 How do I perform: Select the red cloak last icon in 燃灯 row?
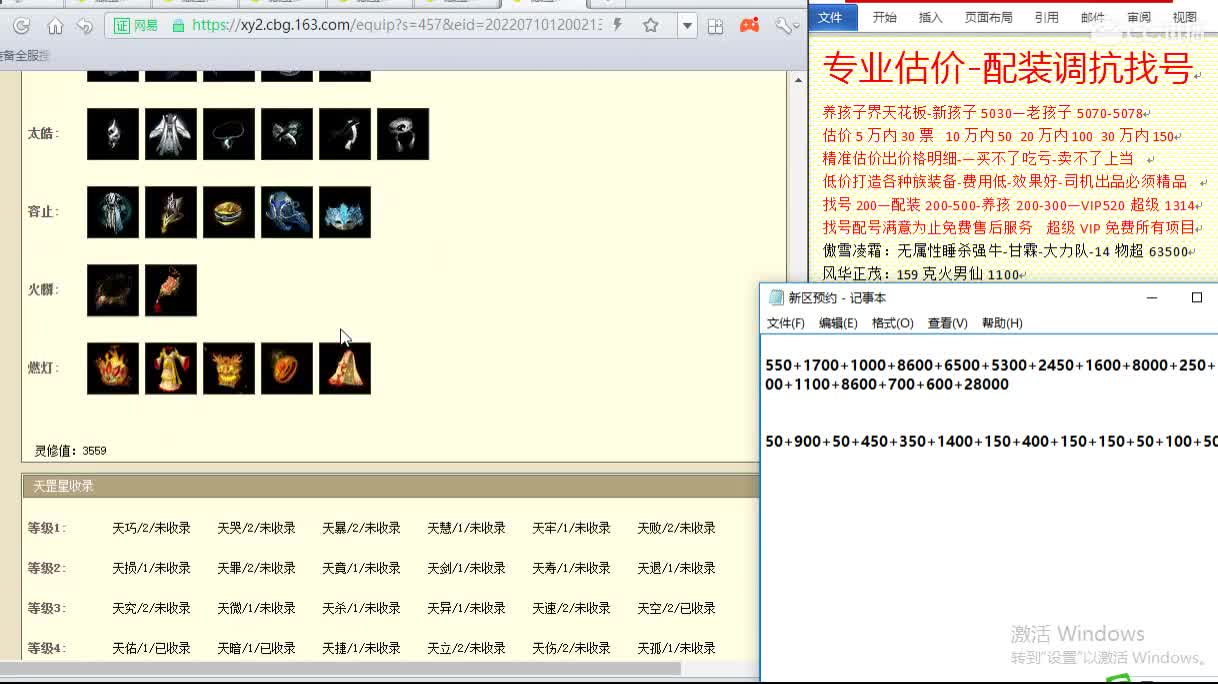click(x=345, y=368)
